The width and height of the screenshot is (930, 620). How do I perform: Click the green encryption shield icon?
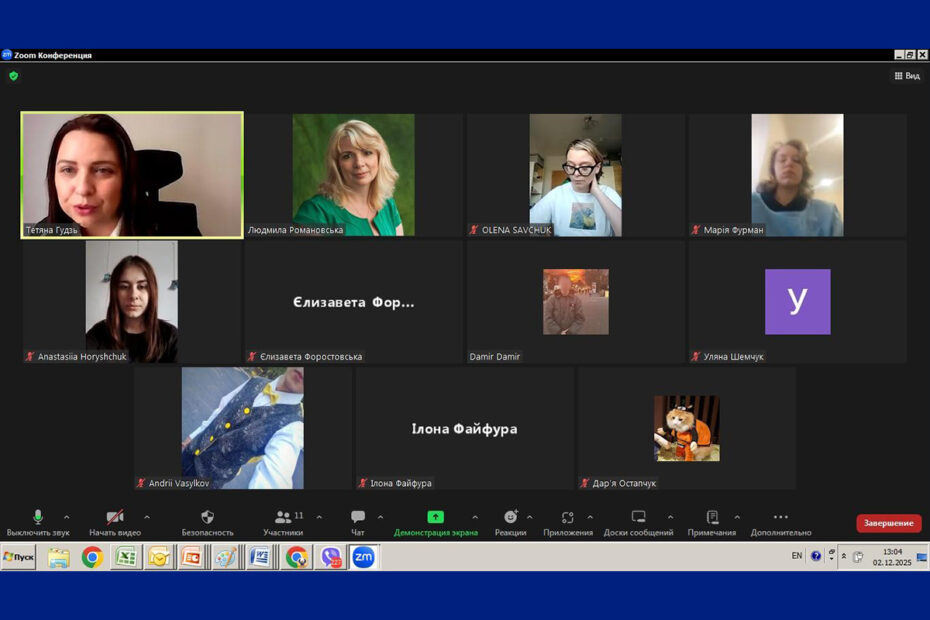tap(14, 76)
